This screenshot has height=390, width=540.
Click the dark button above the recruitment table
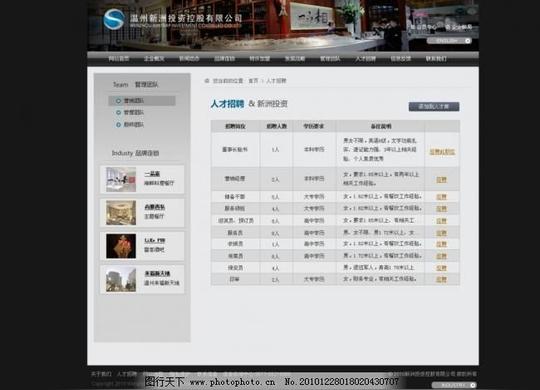(x=434, y=107)
